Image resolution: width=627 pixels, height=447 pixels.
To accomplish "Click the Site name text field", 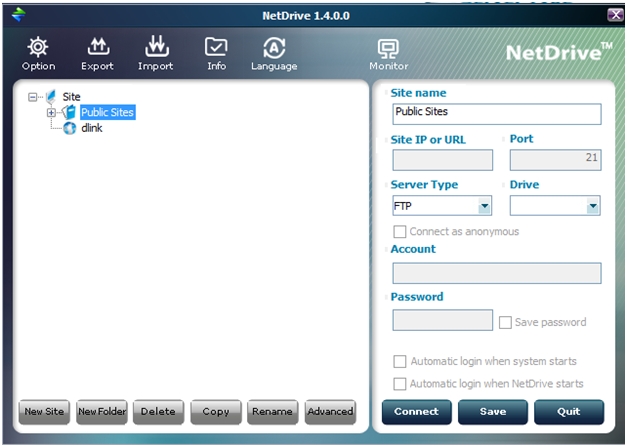I will pos(496,114).
